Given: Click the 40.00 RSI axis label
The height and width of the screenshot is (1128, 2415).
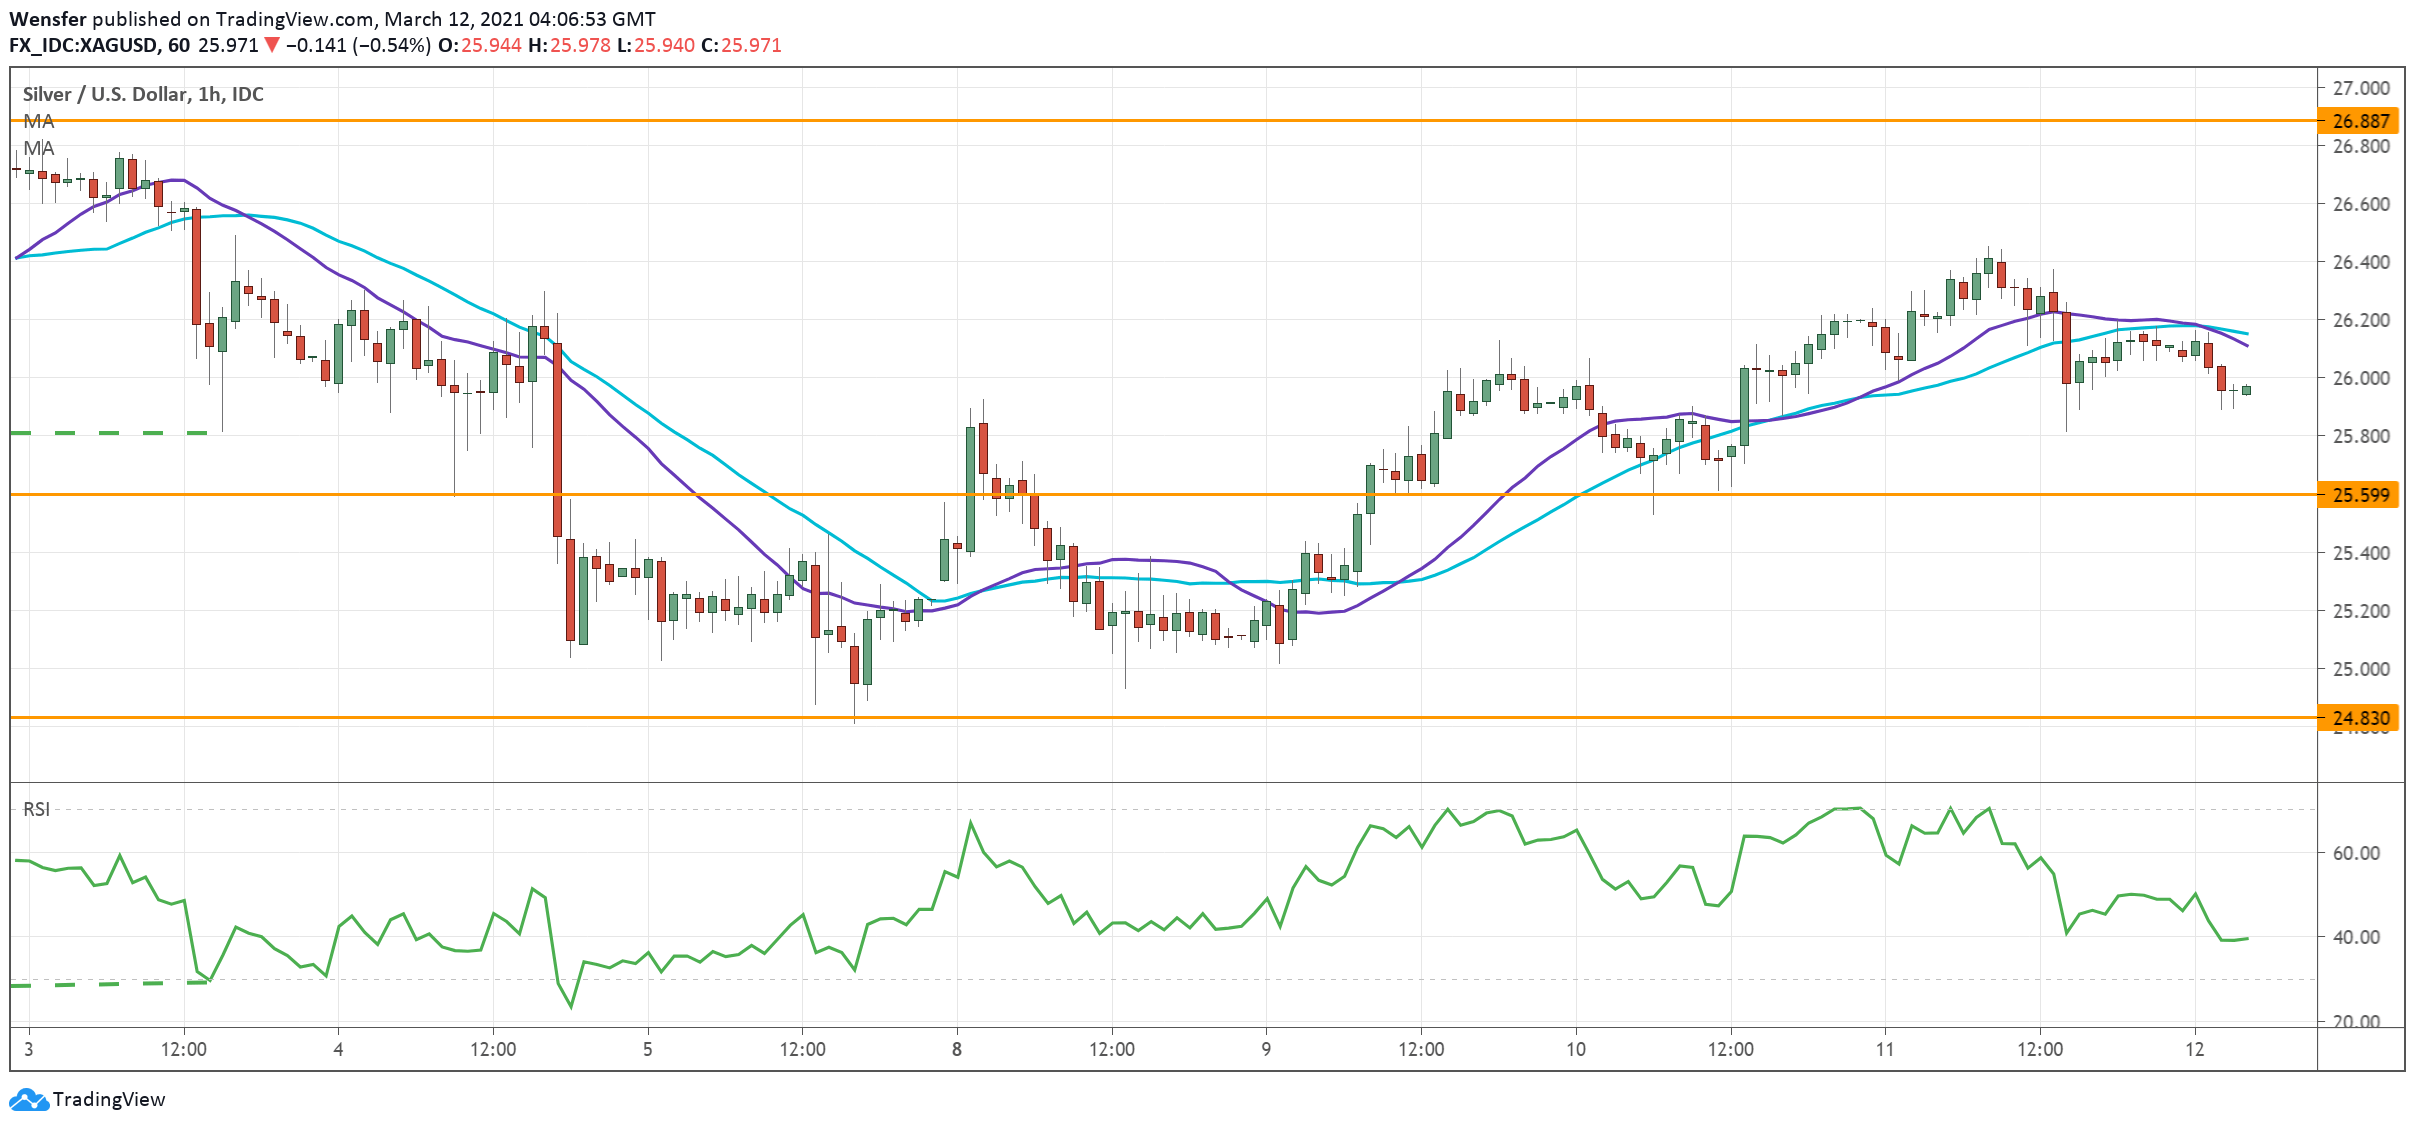Looking at the screenshot, I should pyautogui.click(x=2355, y=937).
